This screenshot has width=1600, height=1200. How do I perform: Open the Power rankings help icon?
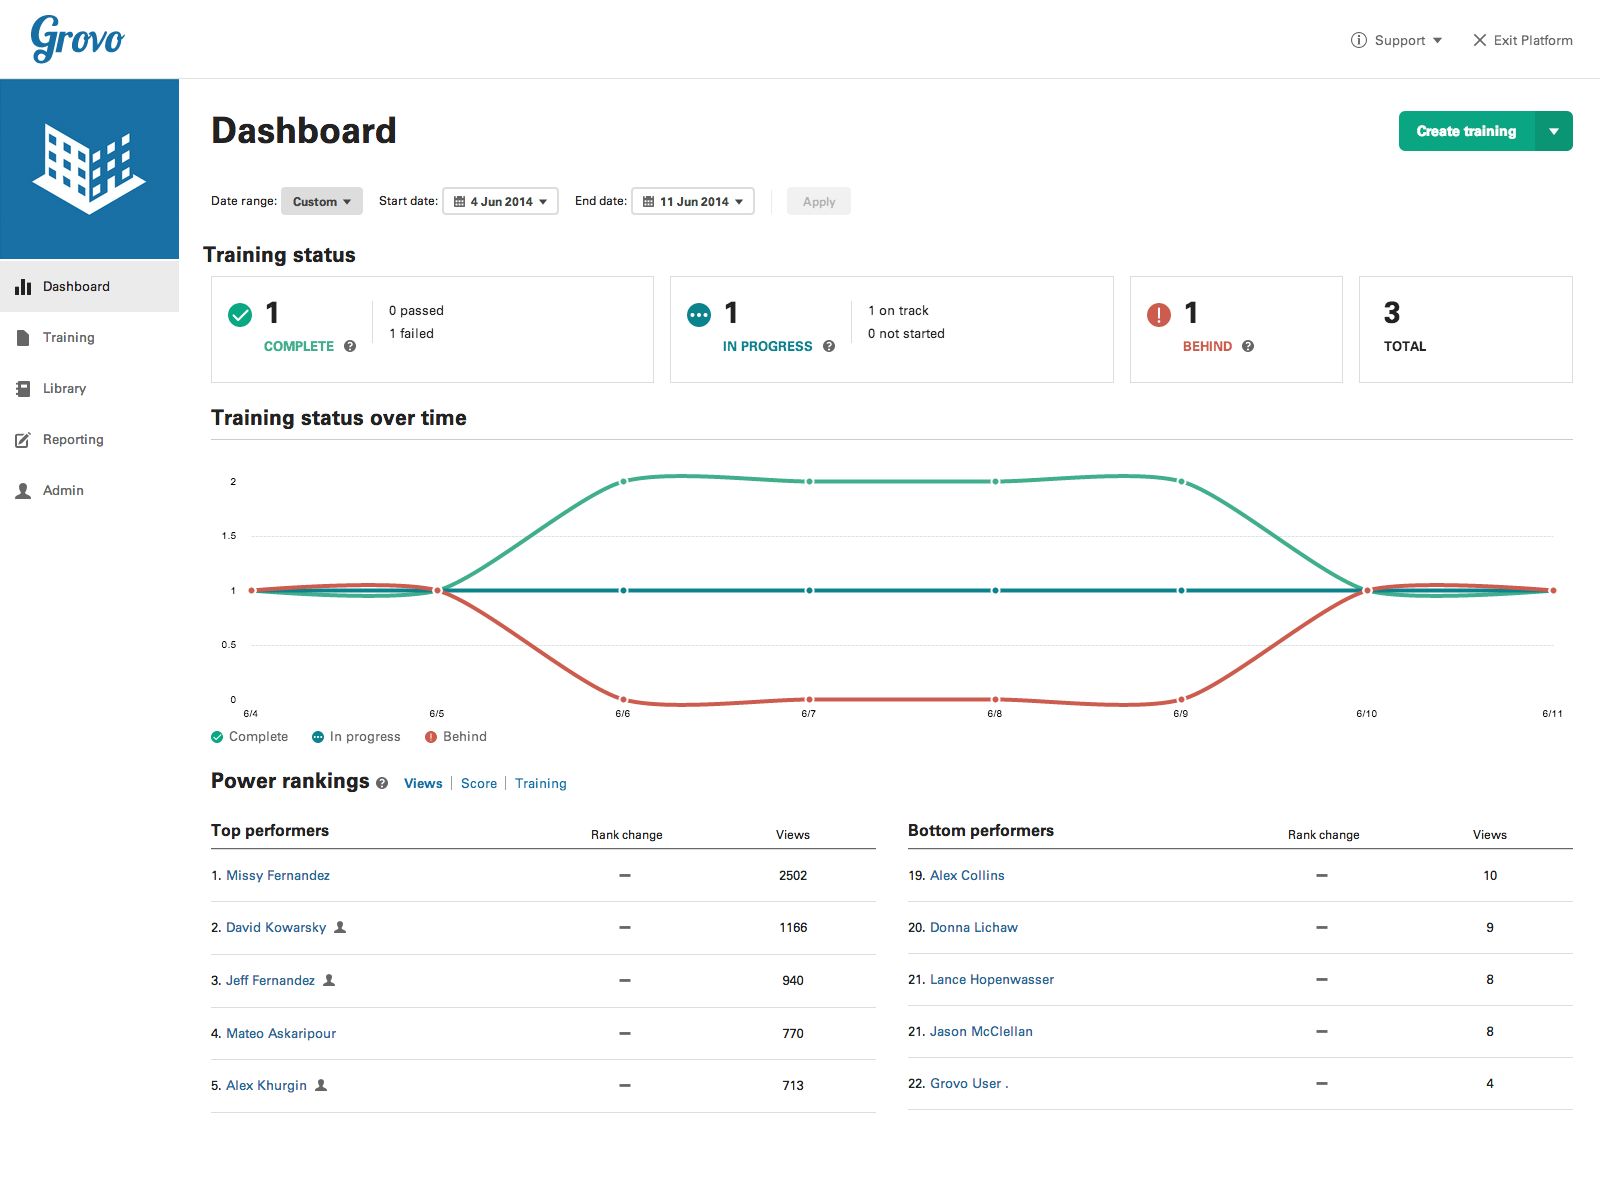[x=381, y=784]
